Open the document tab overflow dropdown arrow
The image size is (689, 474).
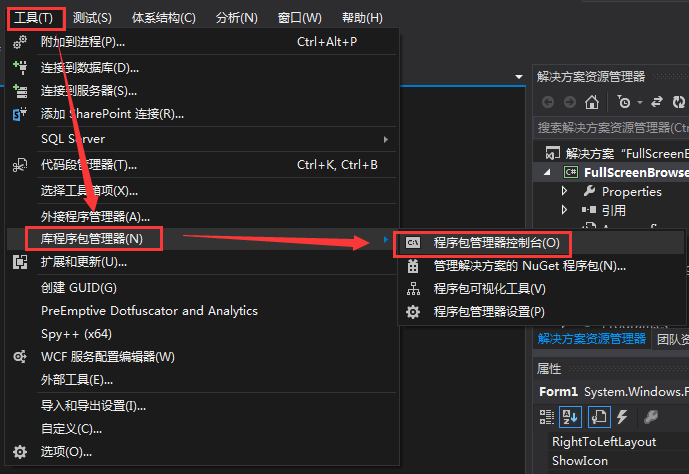519,77
